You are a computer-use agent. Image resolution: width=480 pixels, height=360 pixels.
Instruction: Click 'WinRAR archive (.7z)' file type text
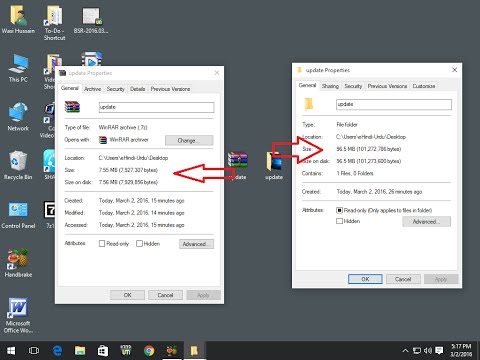(123, 127)
